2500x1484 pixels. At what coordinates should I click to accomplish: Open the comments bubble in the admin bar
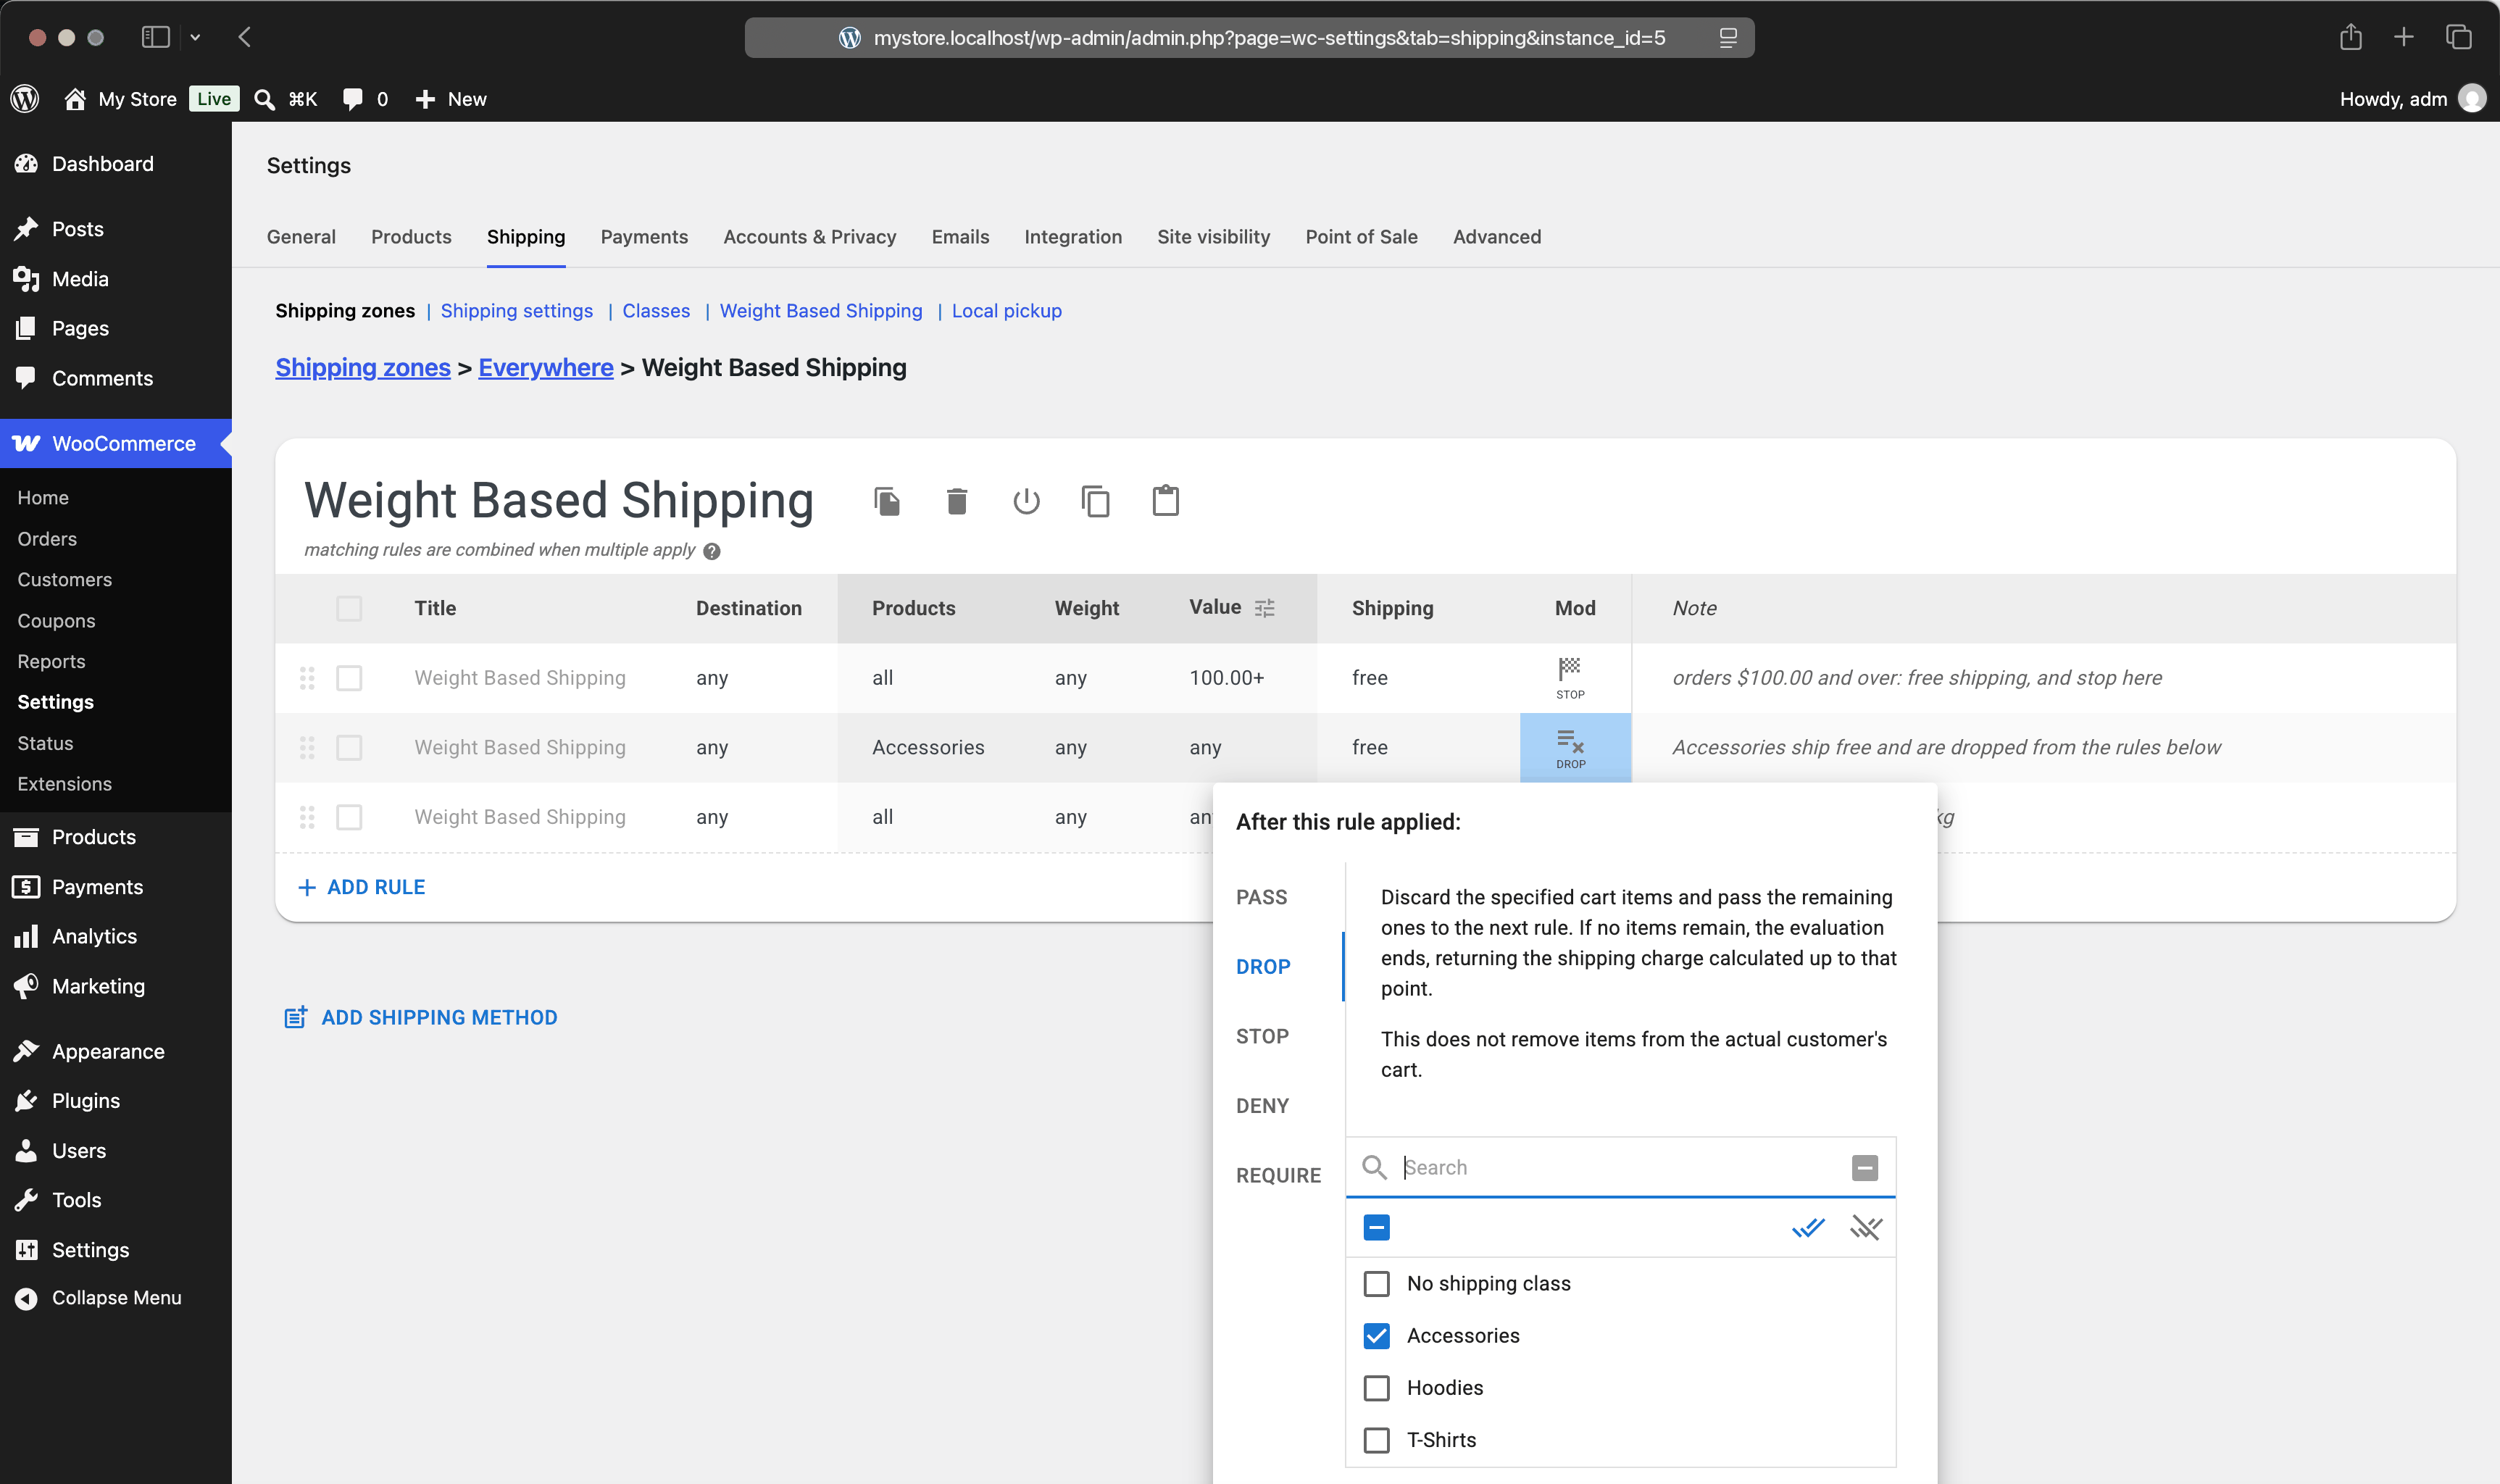[x=352, y=99]
